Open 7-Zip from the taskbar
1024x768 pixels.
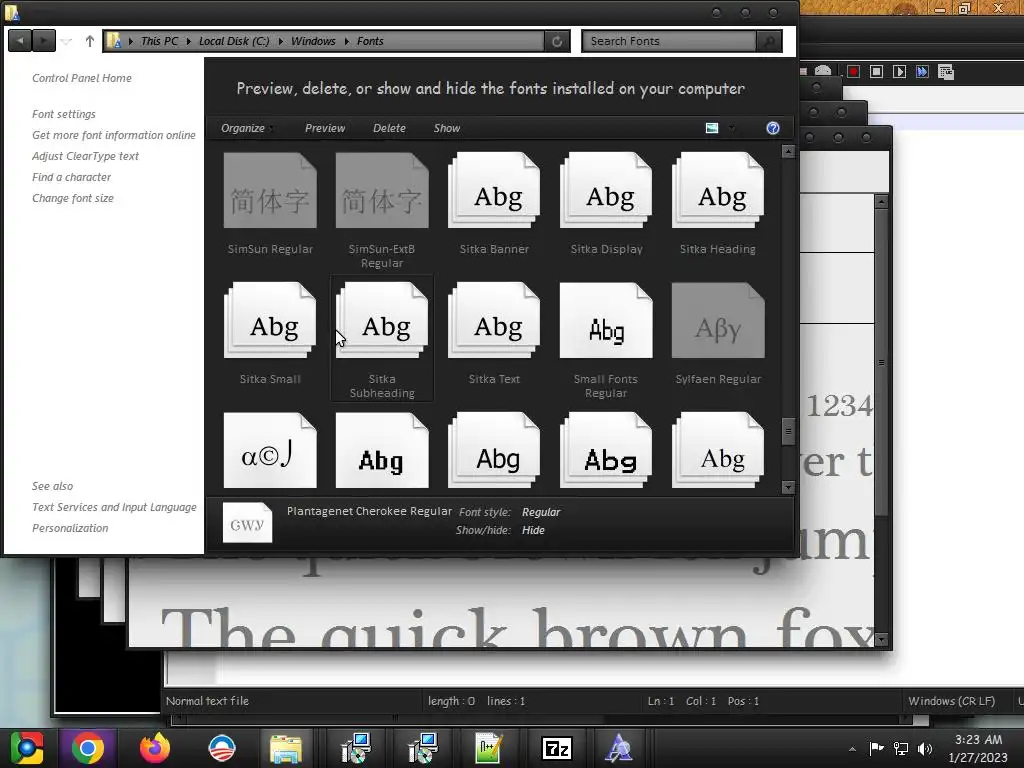pos(556,748)
